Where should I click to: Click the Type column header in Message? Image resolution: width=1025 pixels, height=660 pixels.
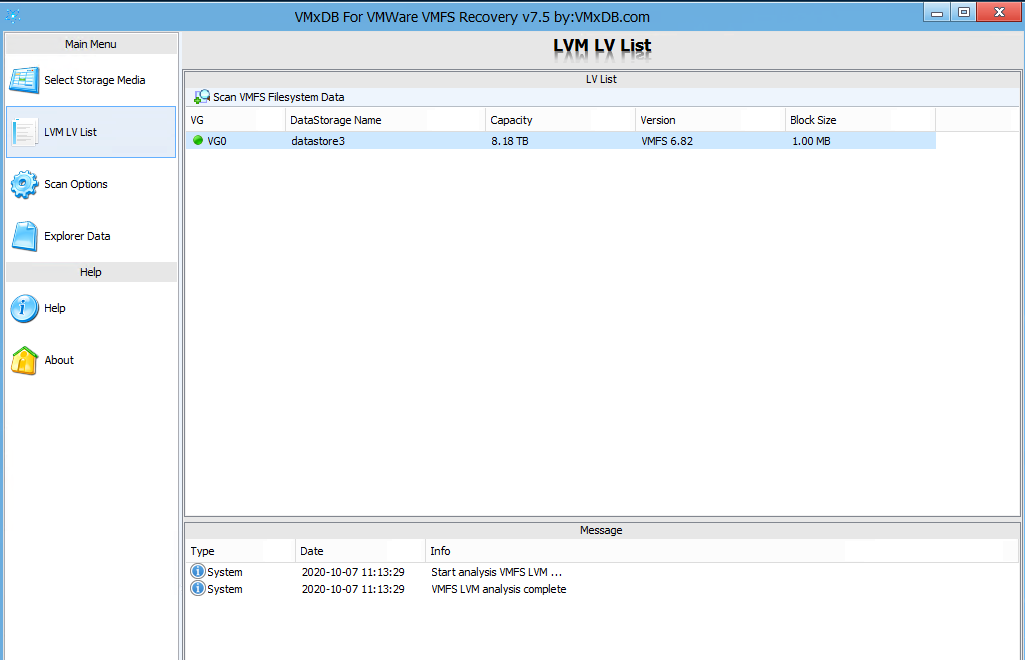click(x=241, y=551)
